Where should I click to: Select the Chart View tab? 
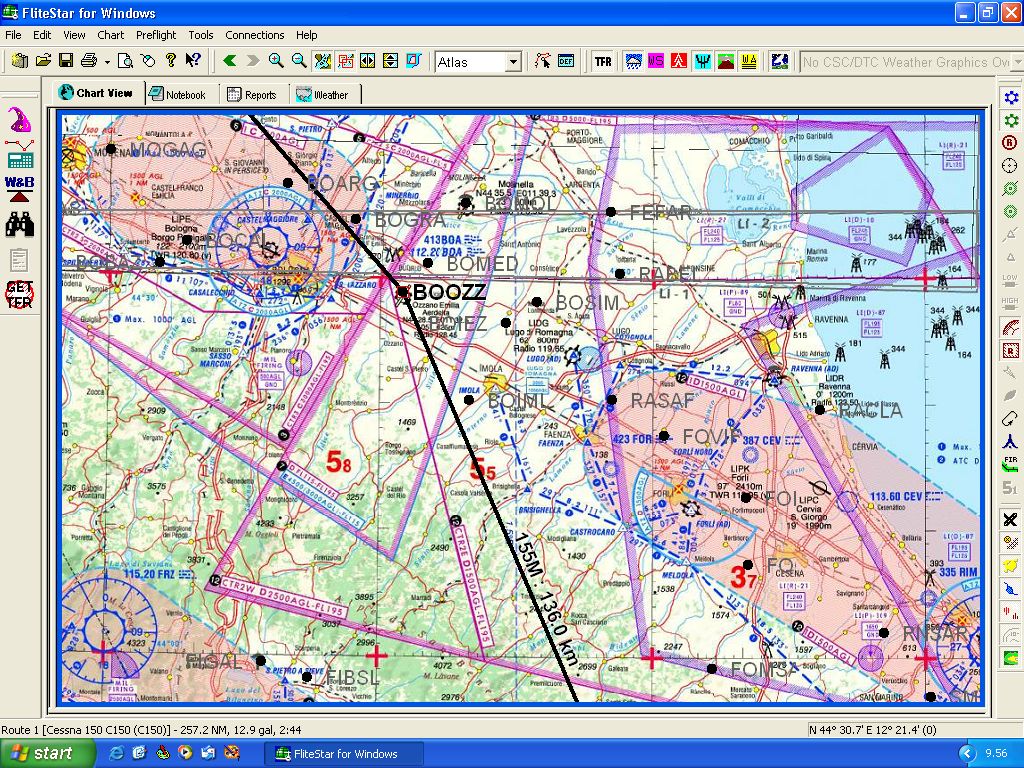point(95,93)
